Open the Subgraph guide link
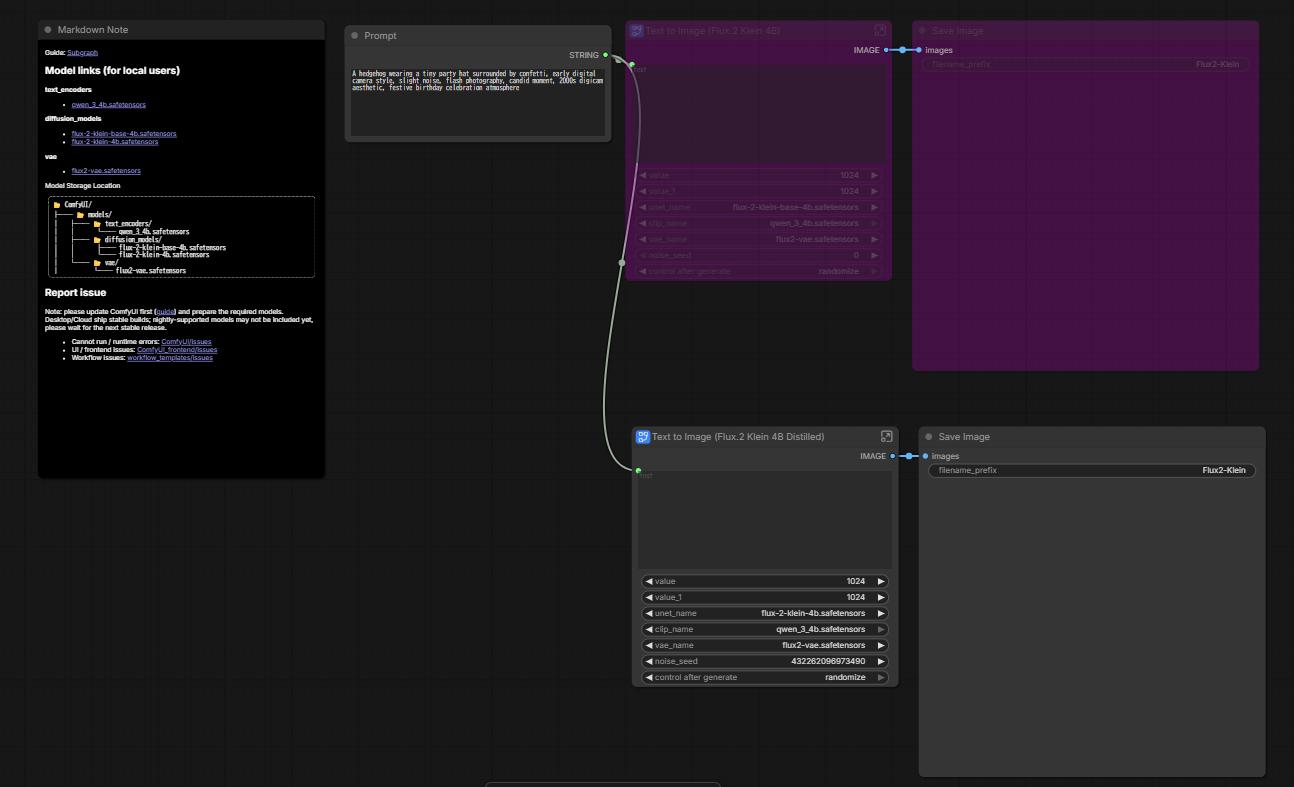This screenshot has height=787, width=1294. (x=82, y=52)
